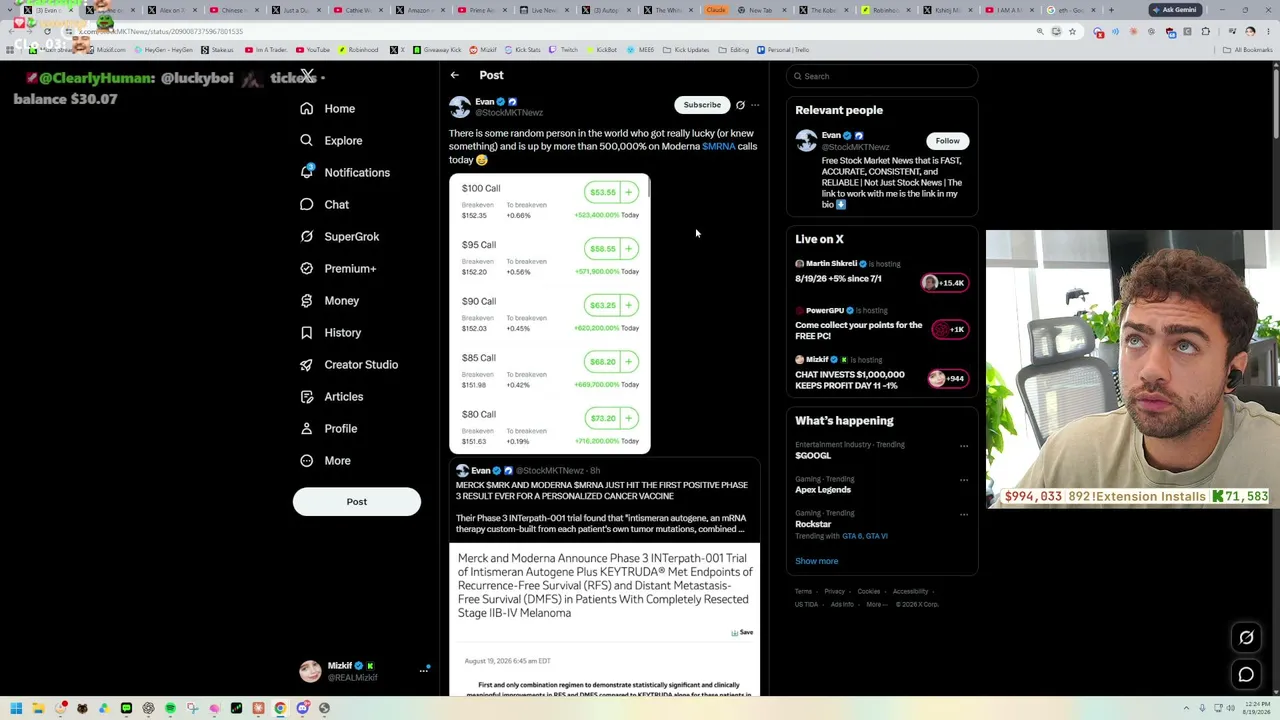Click the plus button on the $100 Call row
The image size is (1280, 720).
[629, 192]
